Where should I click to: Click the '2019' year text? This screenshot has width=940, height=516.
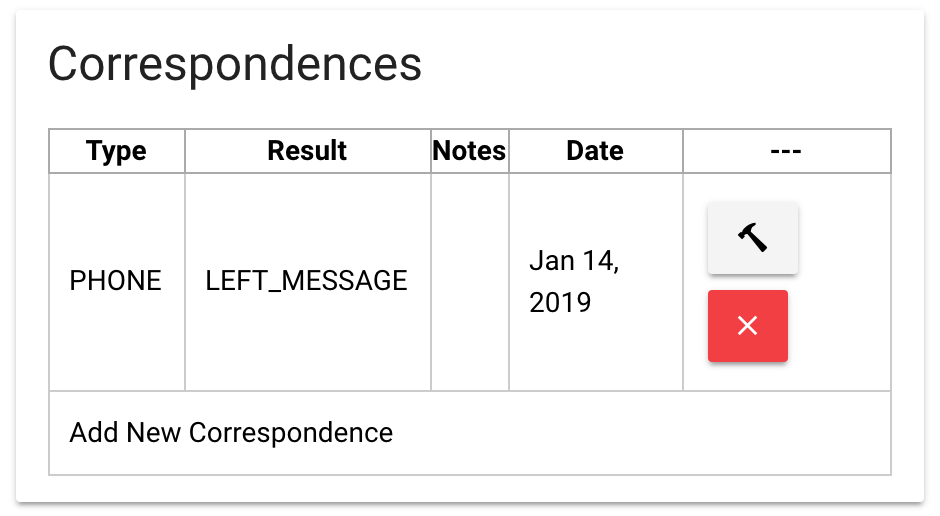[560, 302]
